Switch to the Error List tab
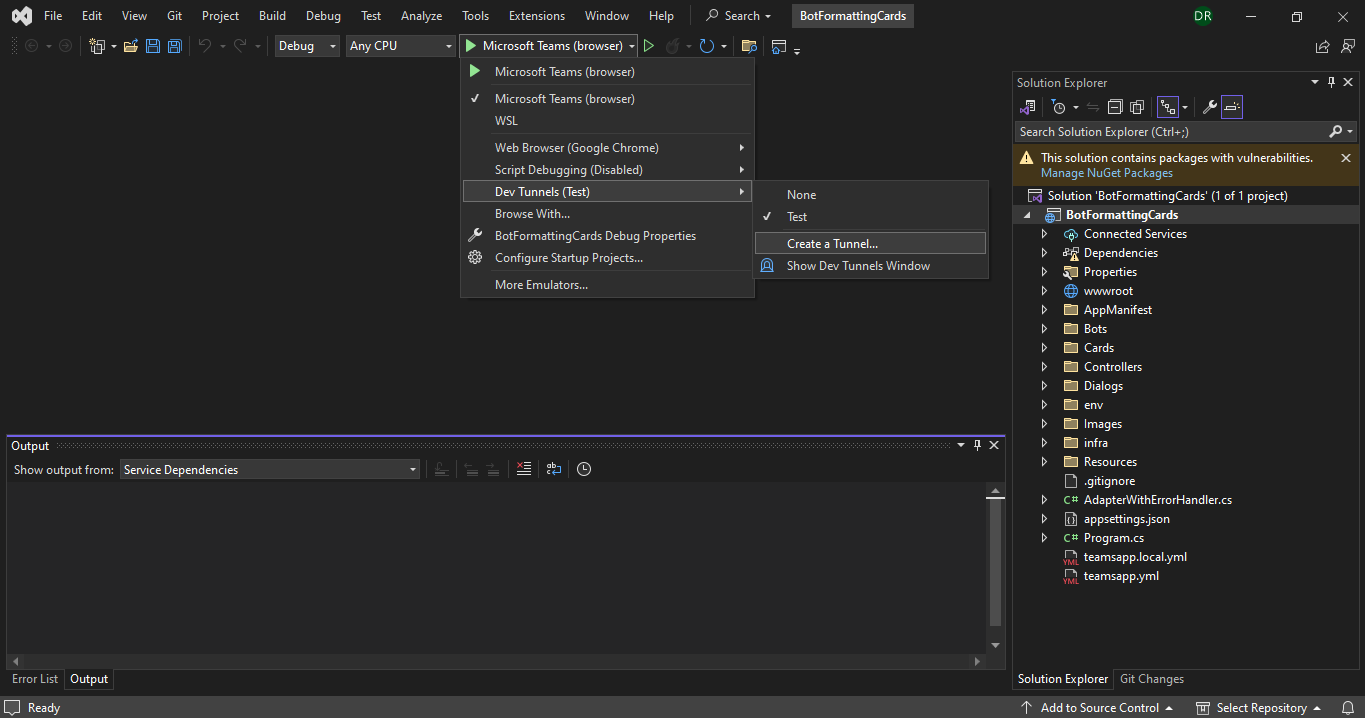Screen dimensions: 1365x718 click(x=35, y=679)
